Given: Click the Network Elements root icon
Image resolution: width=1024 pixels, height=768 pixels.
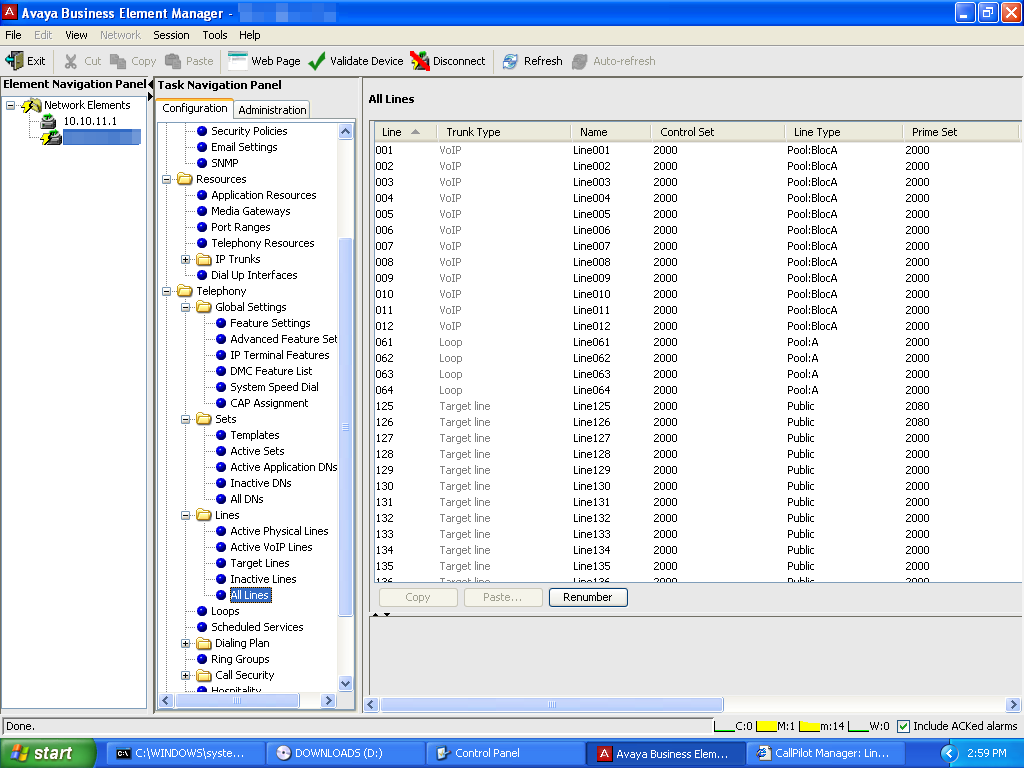Looking at the screenshot, I should (x=31, y=105).
